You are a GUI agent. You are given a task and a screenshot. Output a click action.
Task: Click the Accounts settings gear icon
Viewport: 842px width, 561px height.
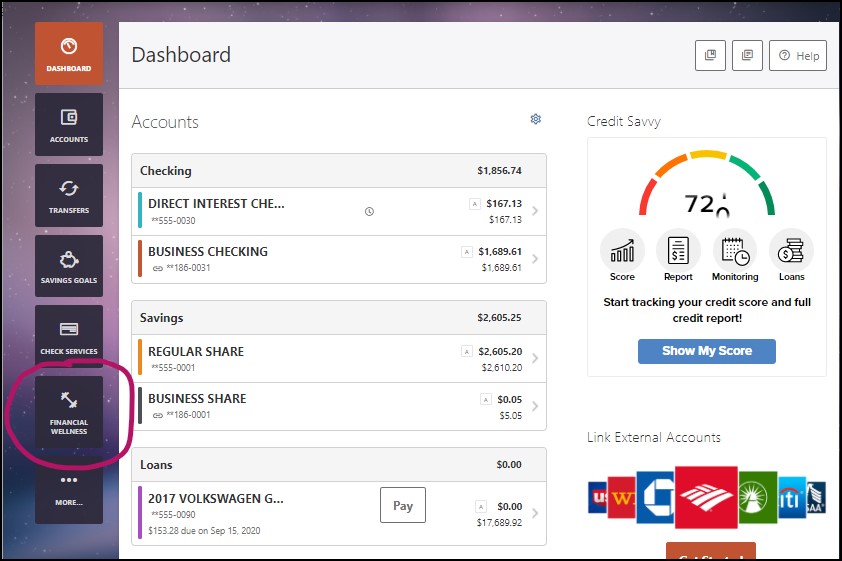535,120
